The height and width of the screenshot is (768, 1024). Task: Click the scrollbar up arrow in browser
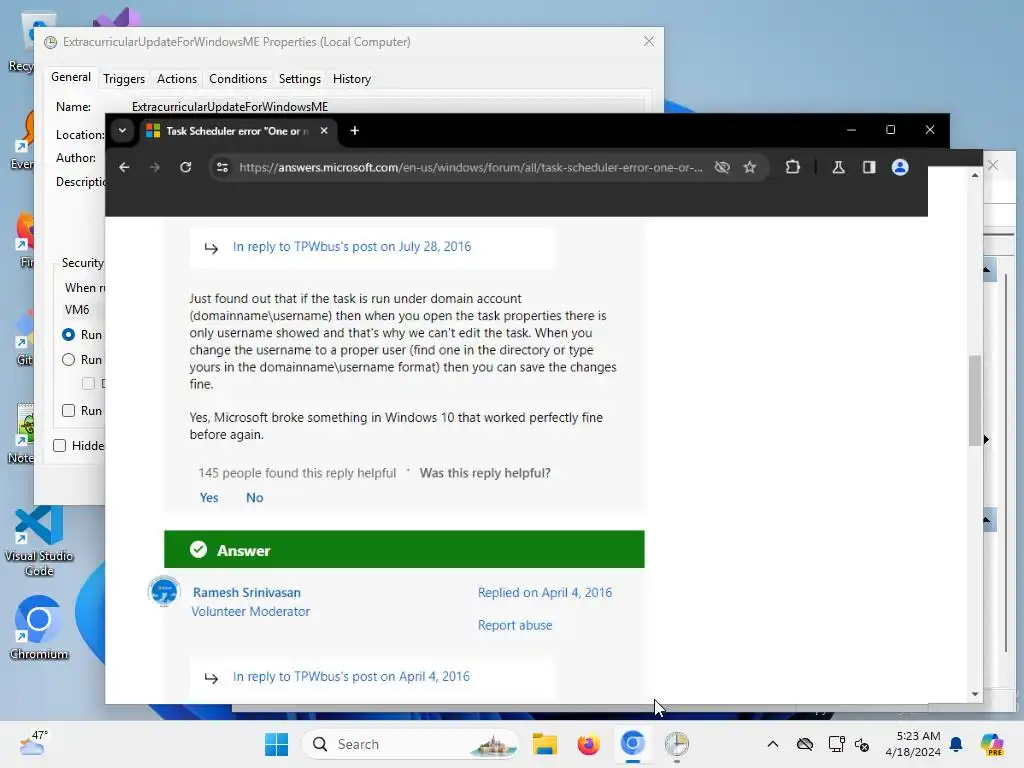tap(974, 176)
